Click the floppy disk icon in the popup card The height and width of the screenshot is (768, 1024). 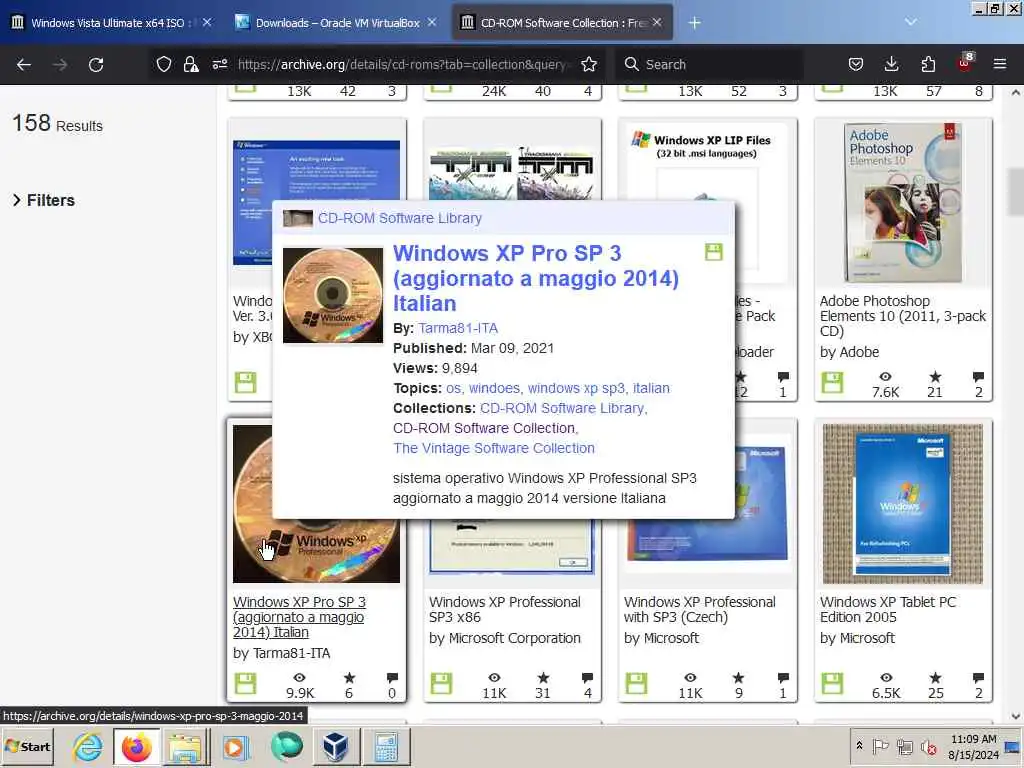(714, 252)
